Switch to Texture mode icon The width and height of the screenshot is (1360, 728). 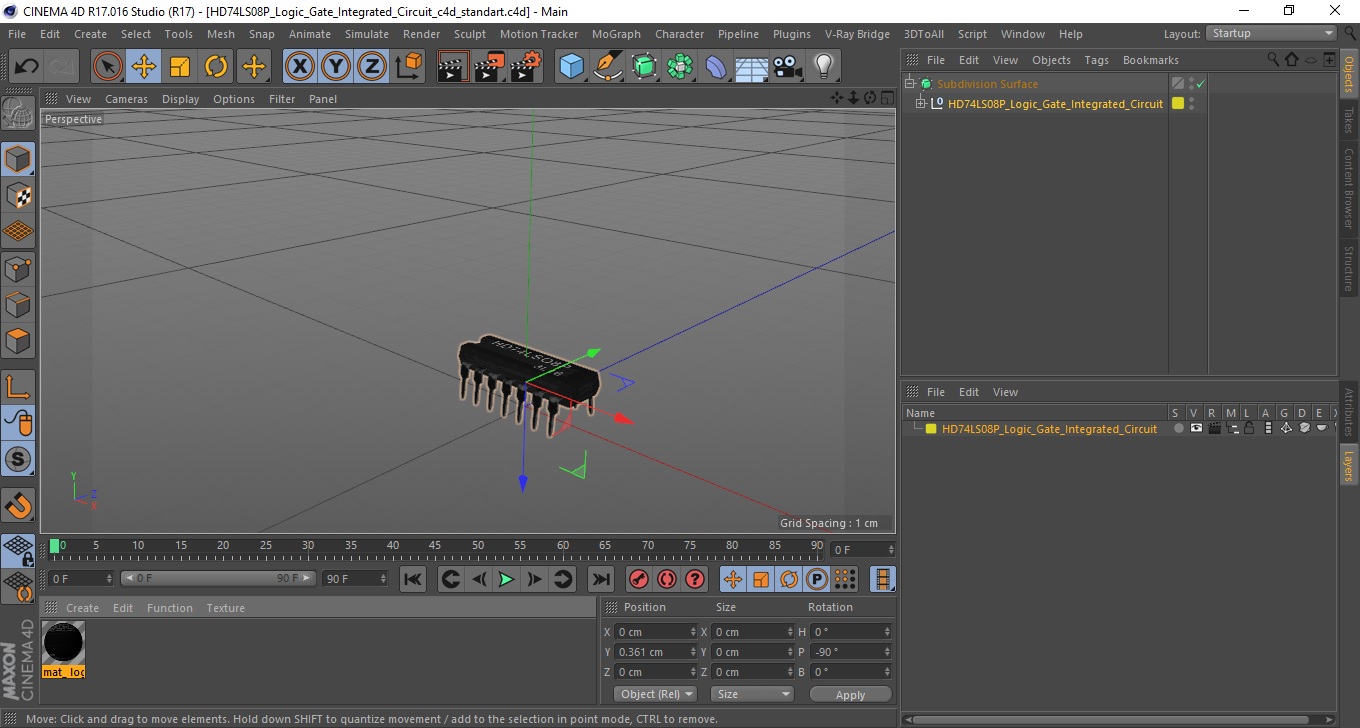18,195
